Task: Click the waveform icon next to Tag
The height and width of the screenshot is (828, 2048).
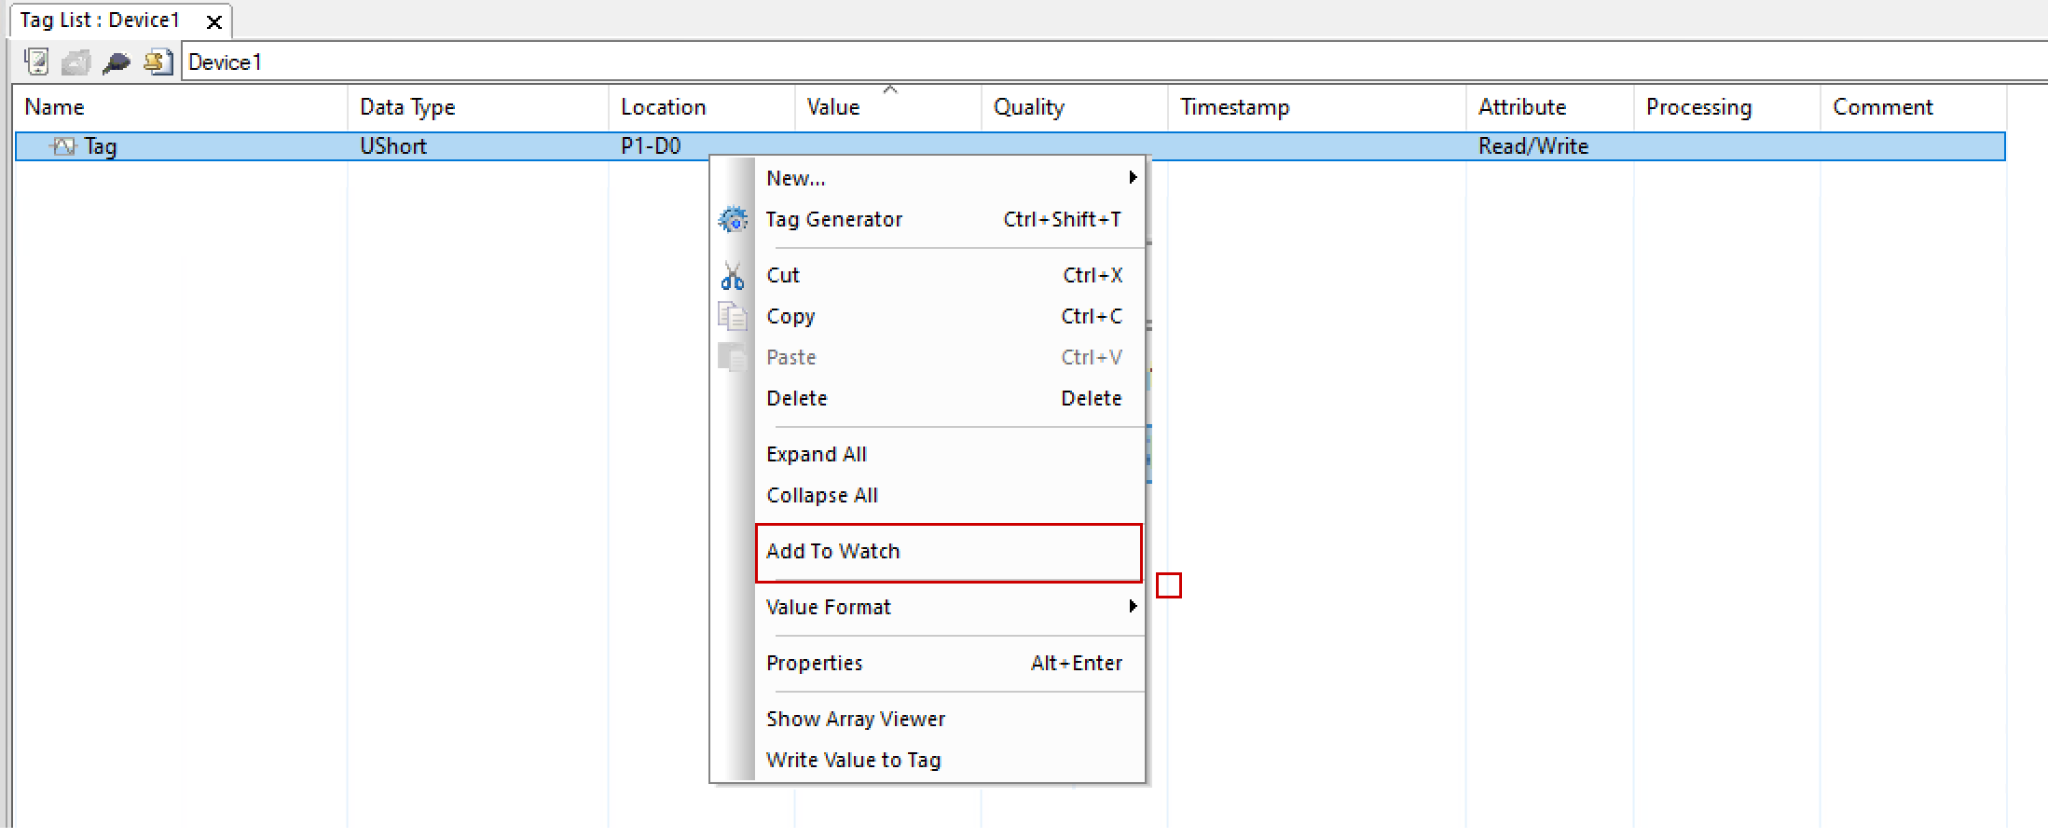Action: [64, 146]
